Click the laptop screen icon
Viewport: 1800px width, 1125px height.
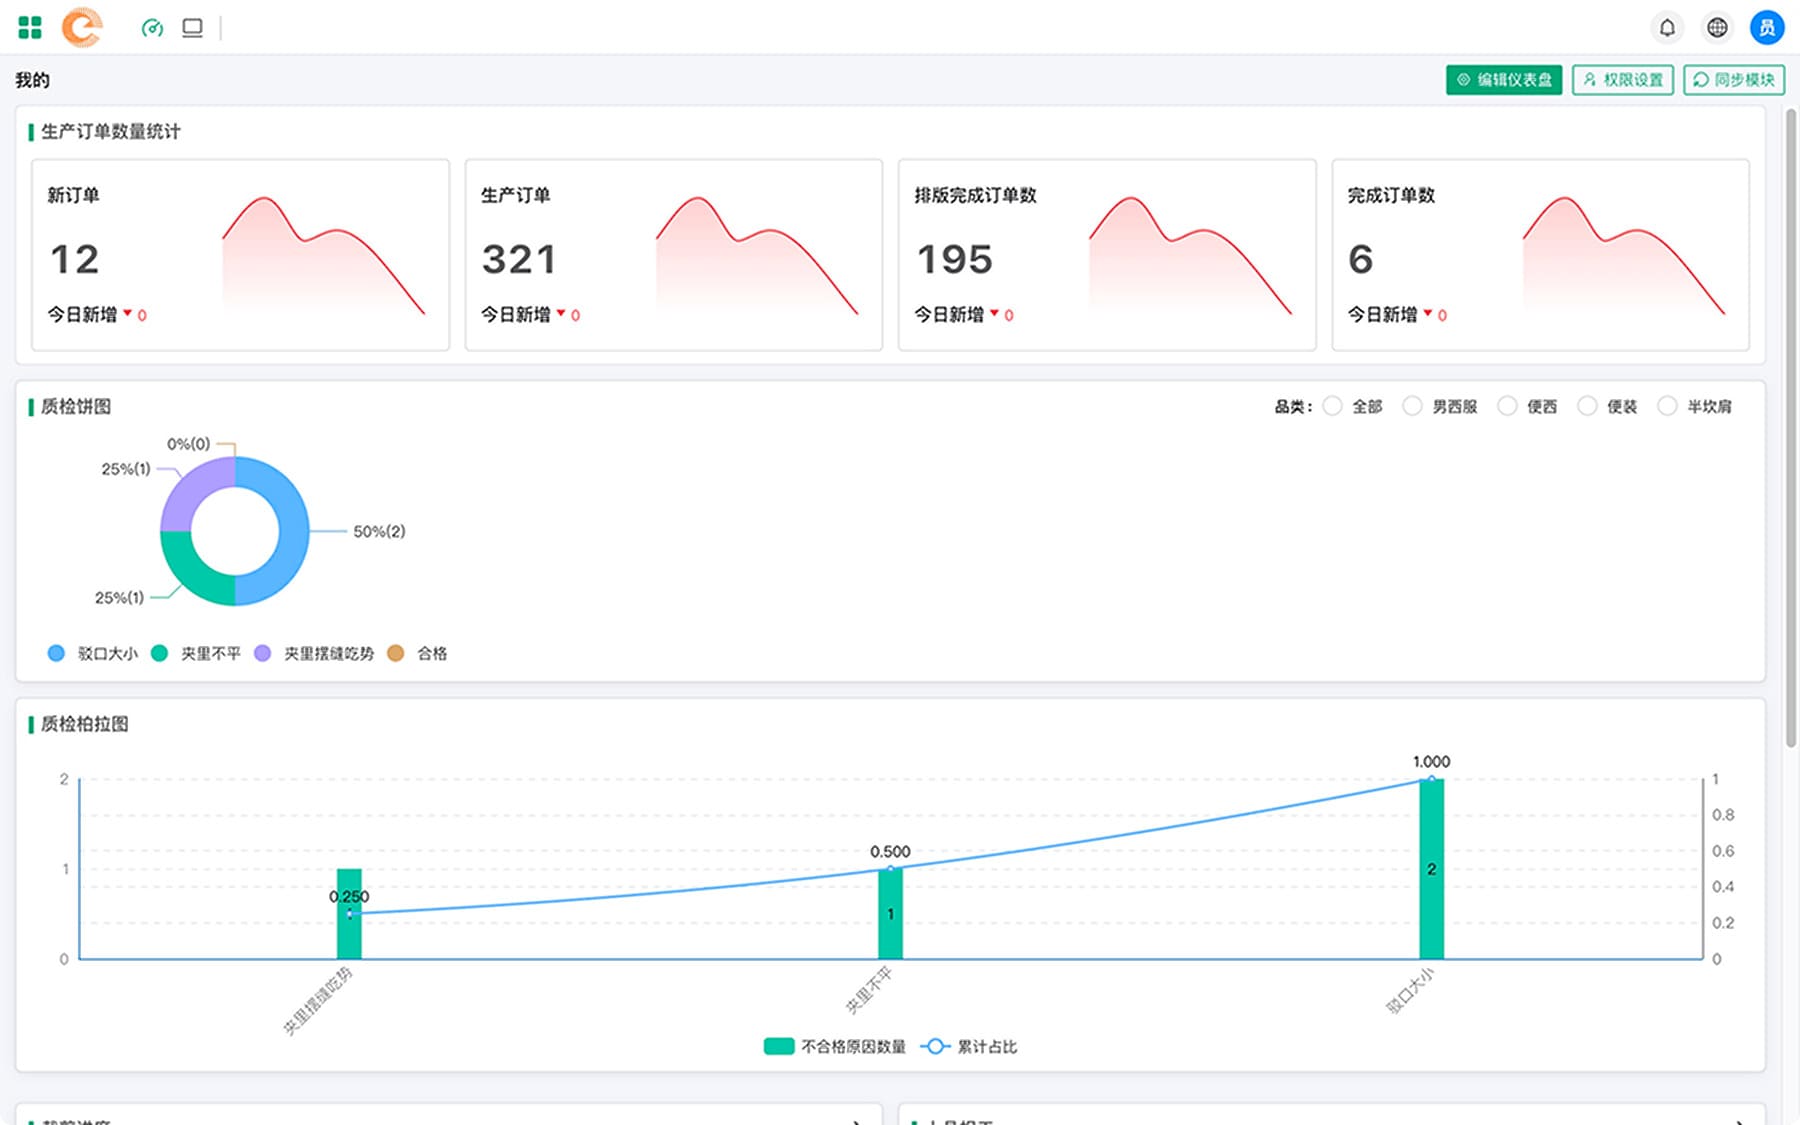(192, 28)
